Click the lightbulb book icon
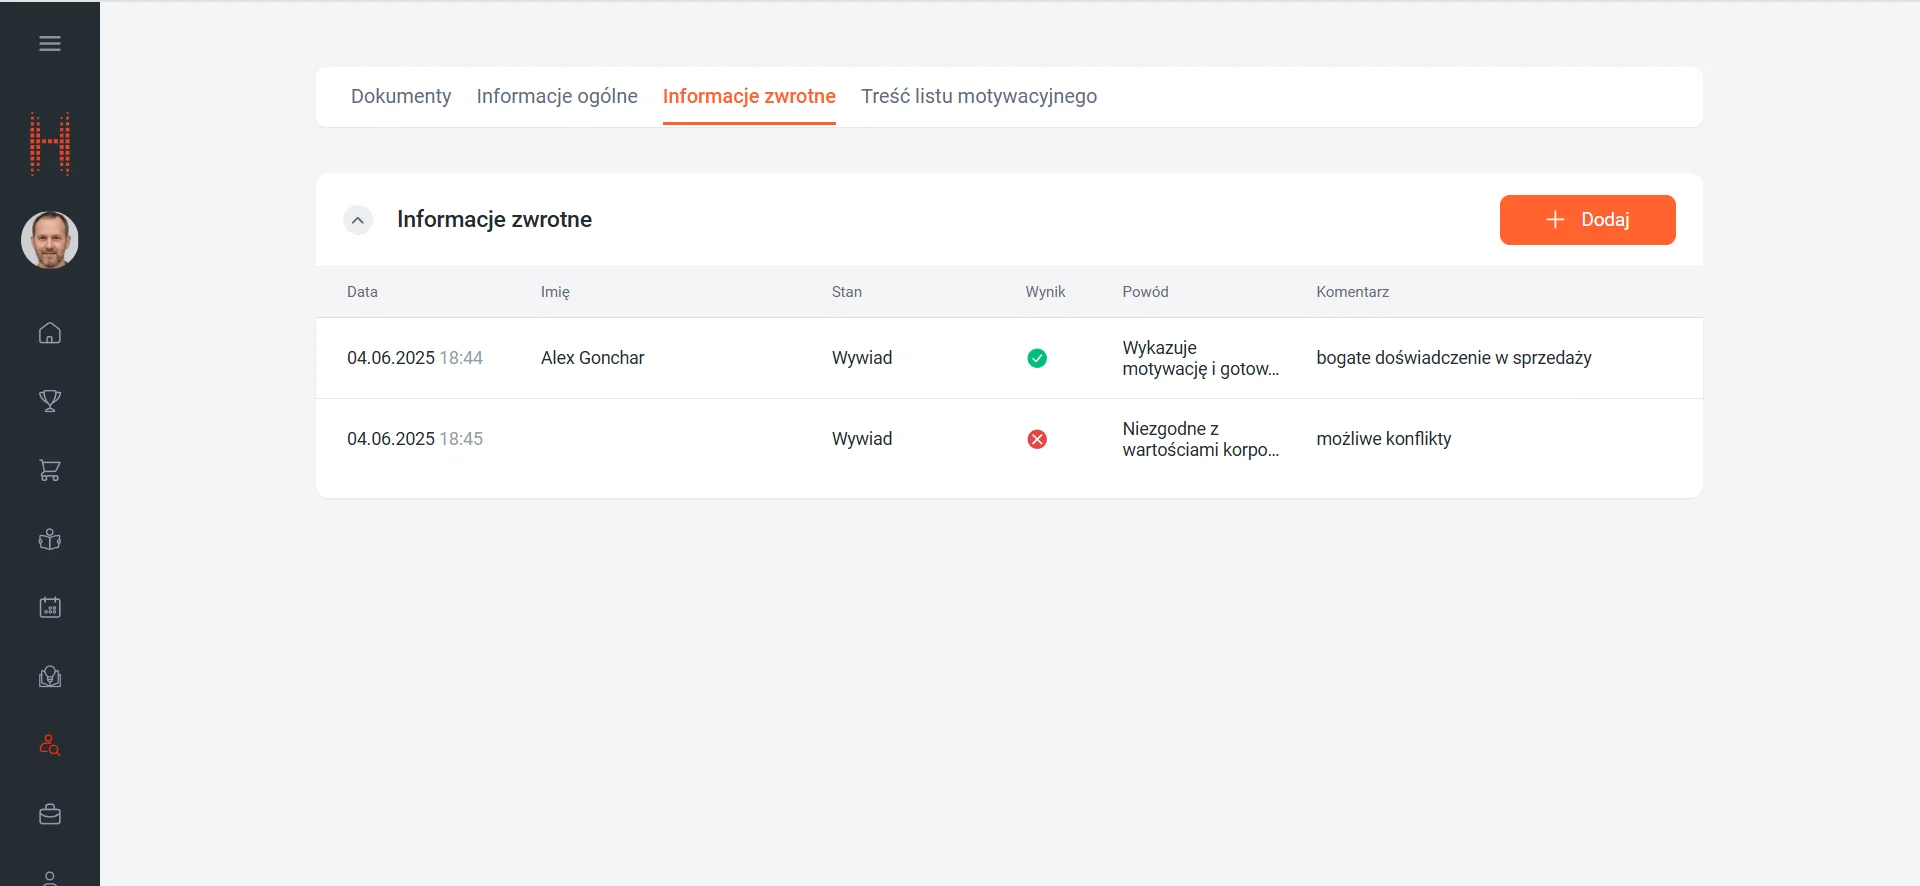This screenshot has width=1920, height=886. (50, 677)
